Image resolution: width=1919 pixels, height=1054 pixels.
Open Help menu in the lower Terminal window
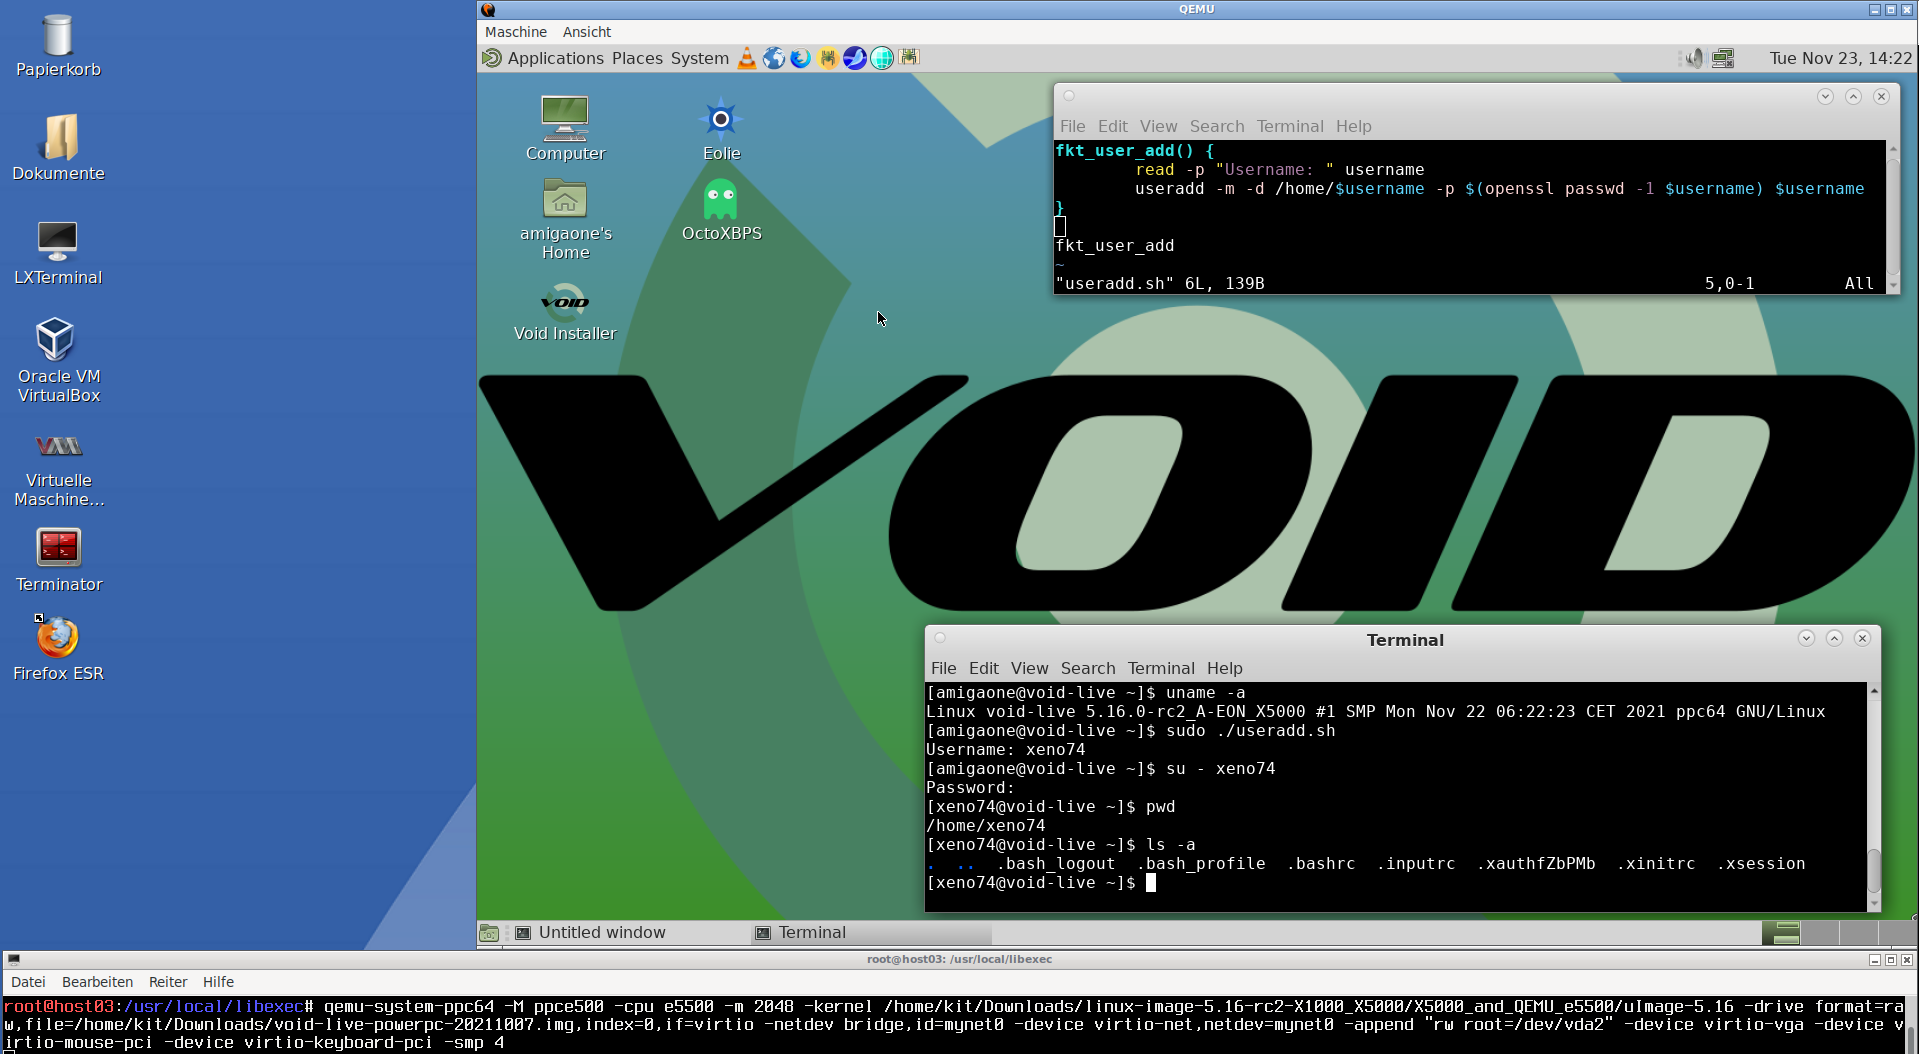tap(1224, 668)
